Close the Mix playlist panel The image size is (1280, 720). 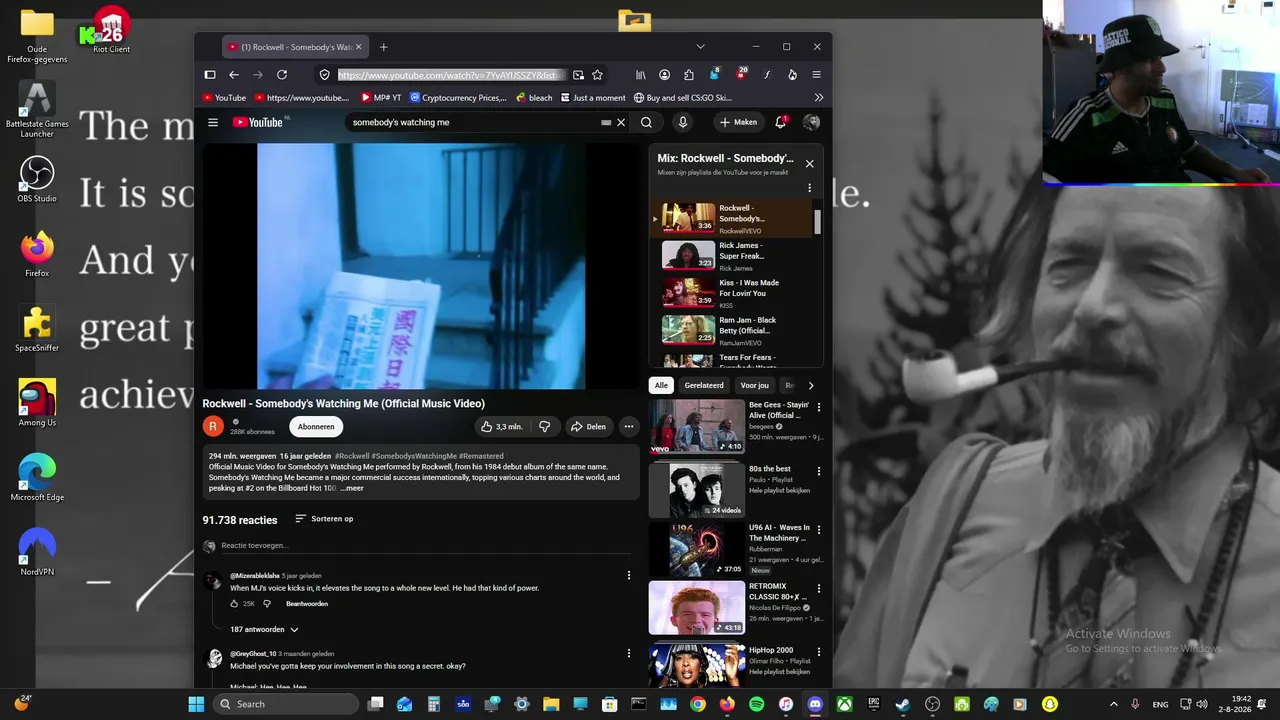809,164
